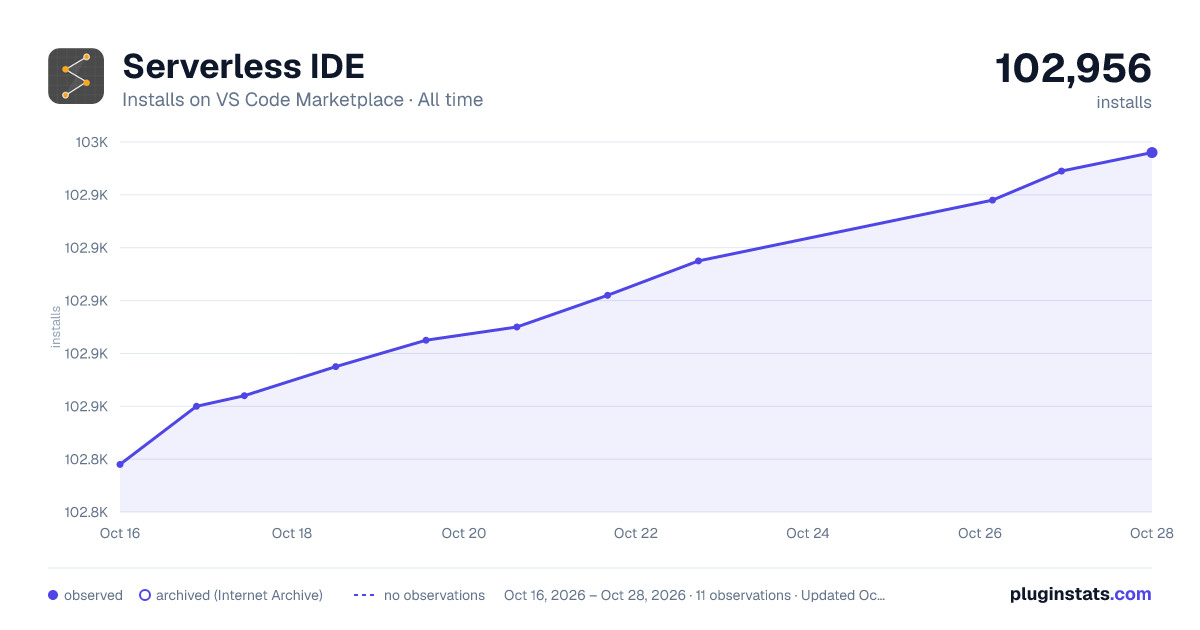Click the Oct 26 x-axis label

(980, 533)
